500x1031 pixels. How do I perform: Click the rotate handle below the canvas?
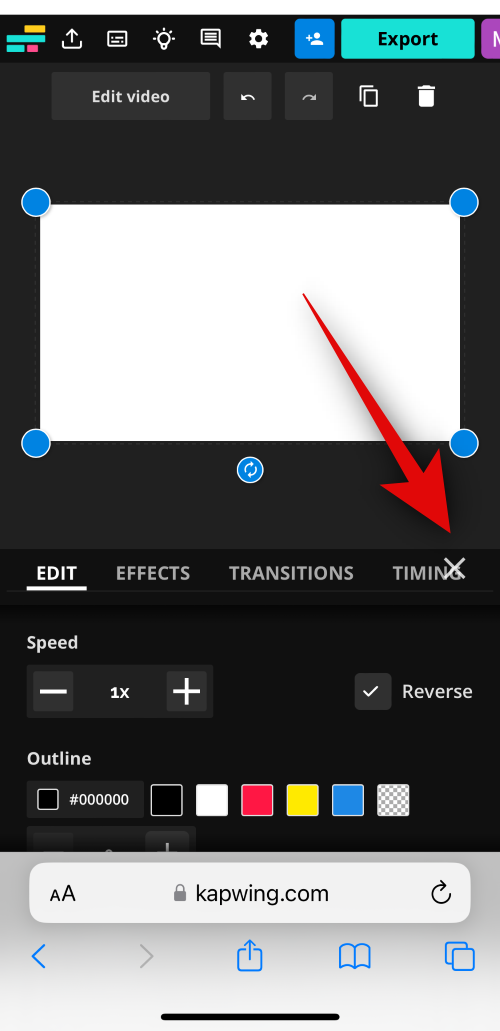[x=250, y=470]
